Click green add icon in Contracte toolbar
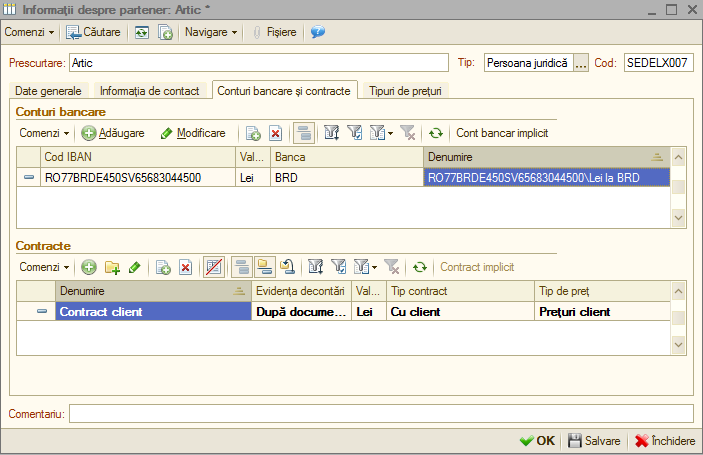 [x=89, y=267]
